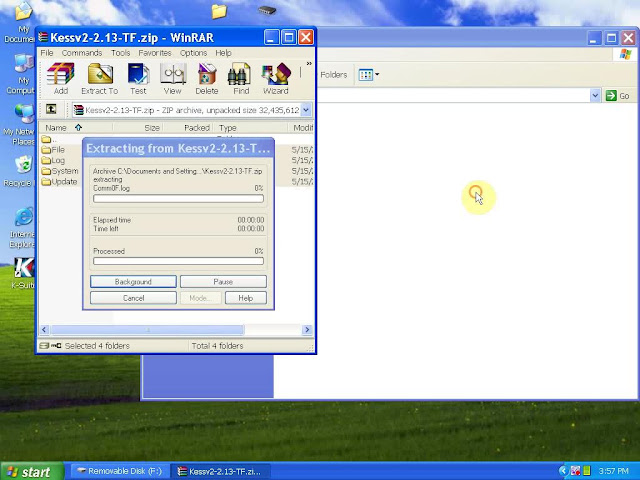This screenshot has height=480, width=640.
Task: Select the parent '..' folder entry
Action: [49, 140]
